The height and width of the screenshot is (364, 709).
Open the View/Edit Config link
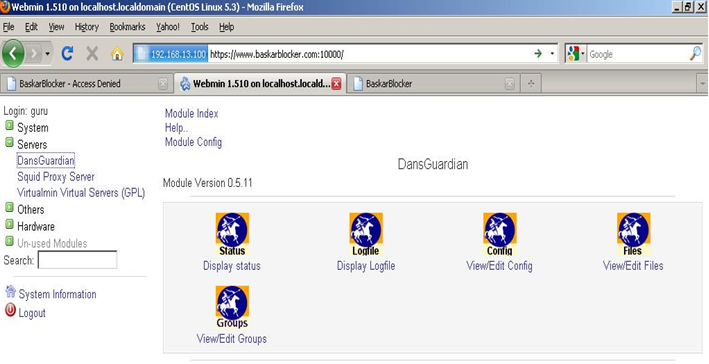coord(499,266)
